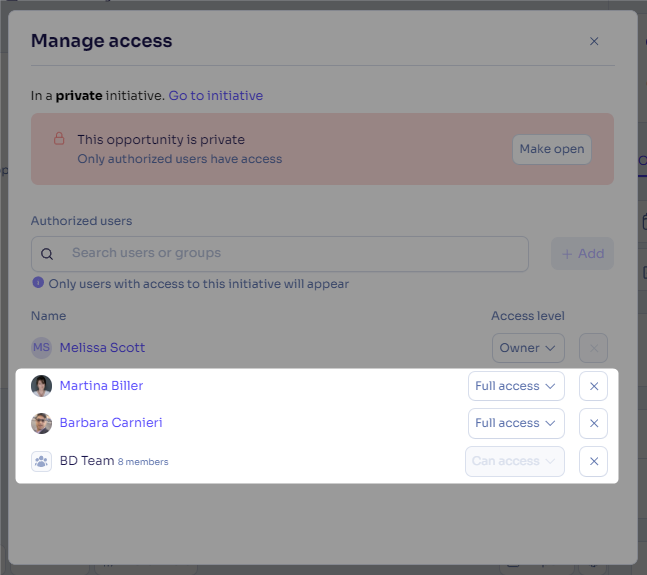This screenshot has height=575, width=647.
Task: Click the info icon below search field
Action: click(x=38, y=283)
